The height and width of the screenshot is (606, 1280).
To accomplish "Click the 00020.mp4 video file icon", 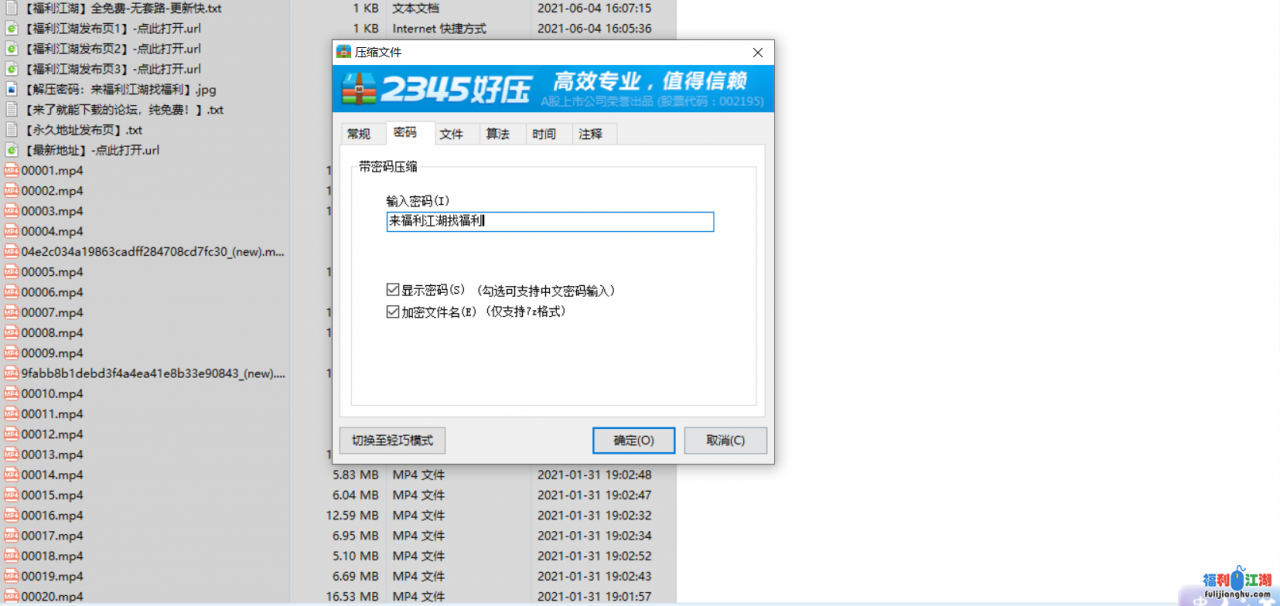I will point(11,597).
